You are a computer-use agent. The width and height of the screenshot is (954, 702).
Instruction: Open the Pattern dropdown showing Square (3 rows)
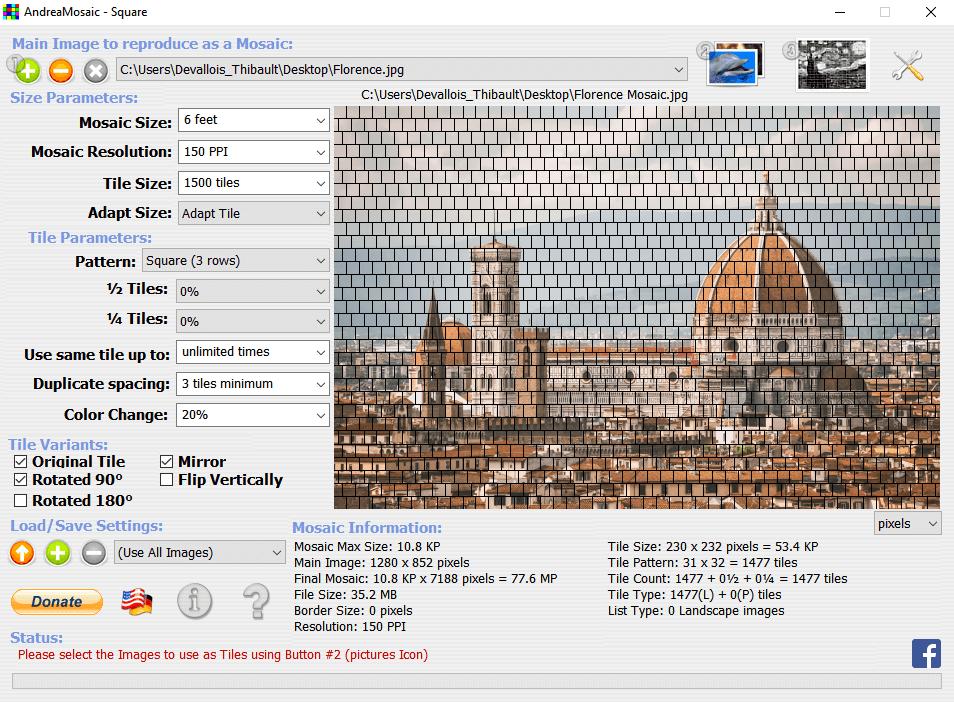tap(236, 260)
